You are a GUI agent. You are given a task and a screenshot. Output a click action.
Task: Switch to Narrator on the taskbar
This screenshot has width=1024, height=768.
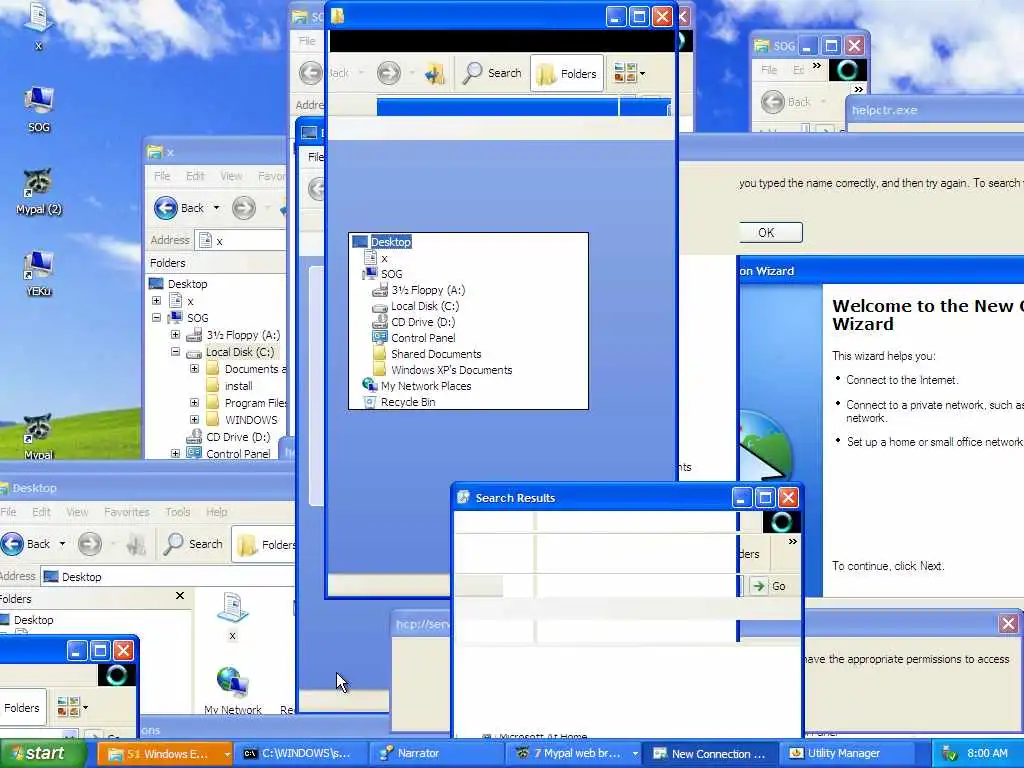435,754
